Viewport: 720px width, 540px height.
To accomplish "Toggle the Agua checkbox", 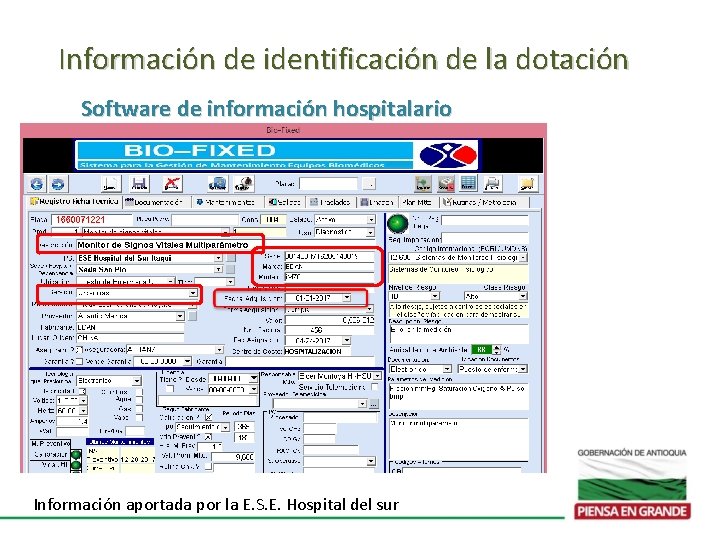I will (x=139, y=400).
